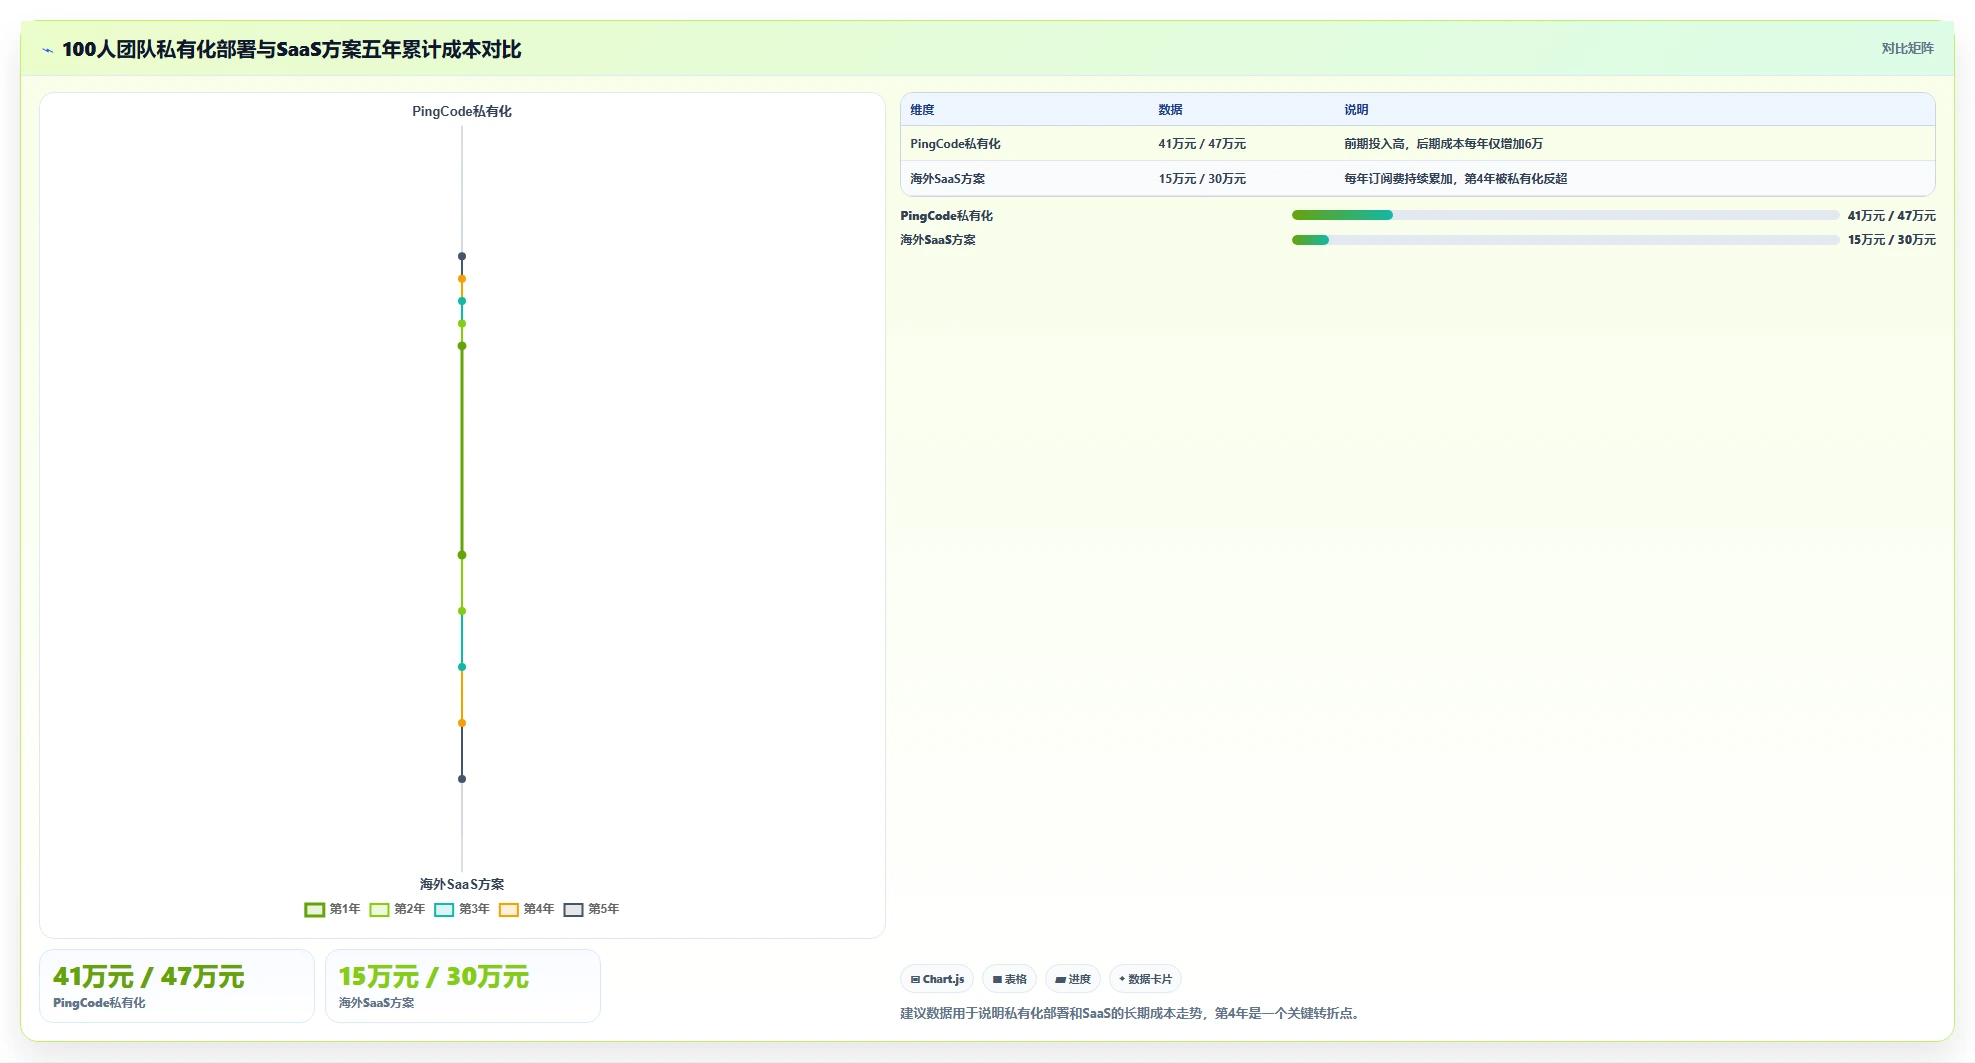The image size is (1975, 1063).
Task: Click the 15万元 / 30万元 value after the progress bar
Action: click(x=1891, y=240)
